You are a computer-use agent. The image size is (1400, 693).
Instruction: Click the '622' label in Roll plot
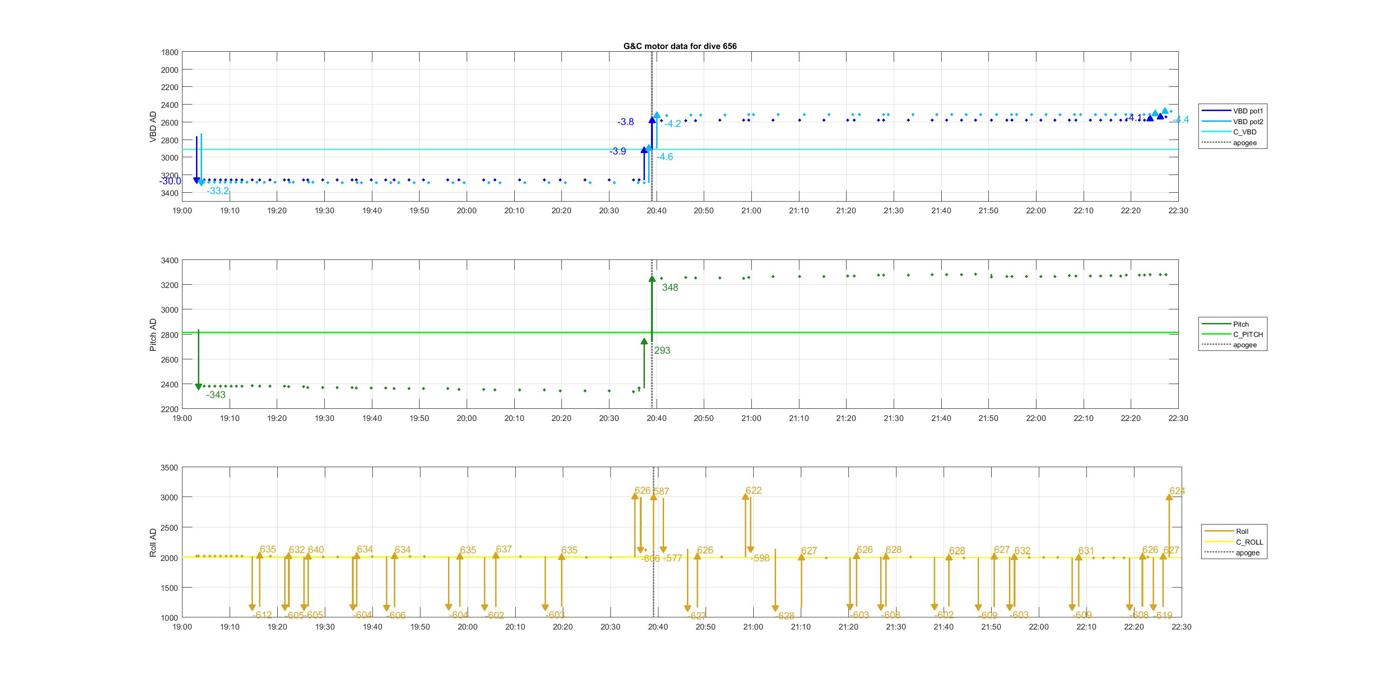[x=754, y=491]
